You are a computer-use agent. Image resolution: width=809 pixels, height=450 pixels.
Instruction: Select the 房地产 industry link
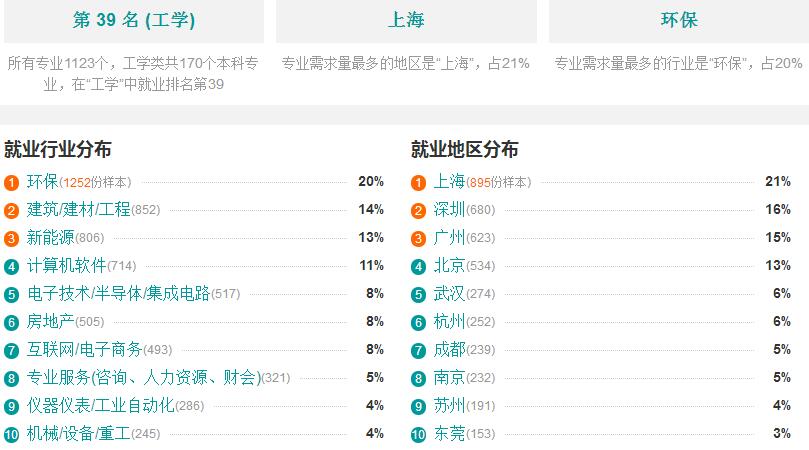coord(51,322)
